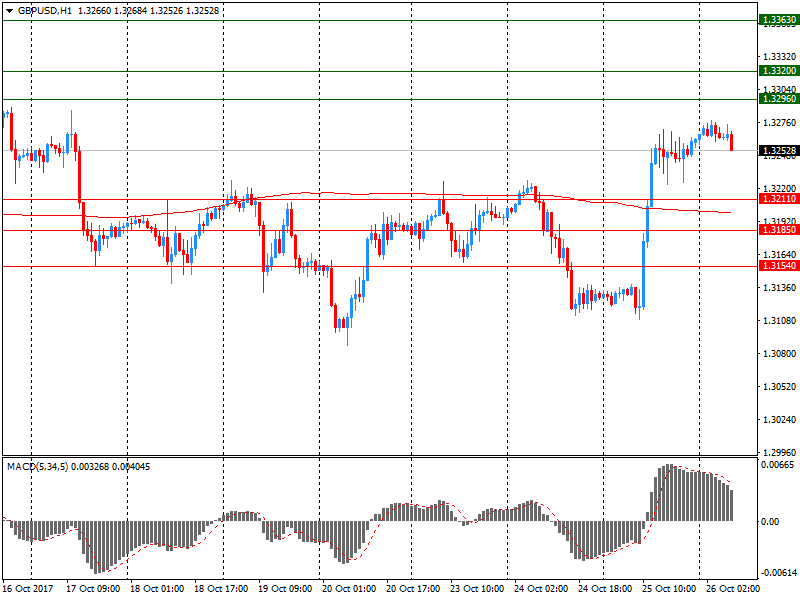
Task: Select the 1.30800 price scale value
Action: 780,354
